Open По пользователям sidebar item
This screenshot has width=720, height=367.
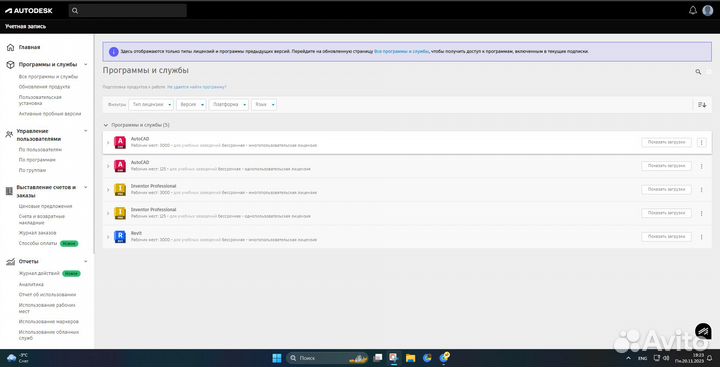pos(40,150)
